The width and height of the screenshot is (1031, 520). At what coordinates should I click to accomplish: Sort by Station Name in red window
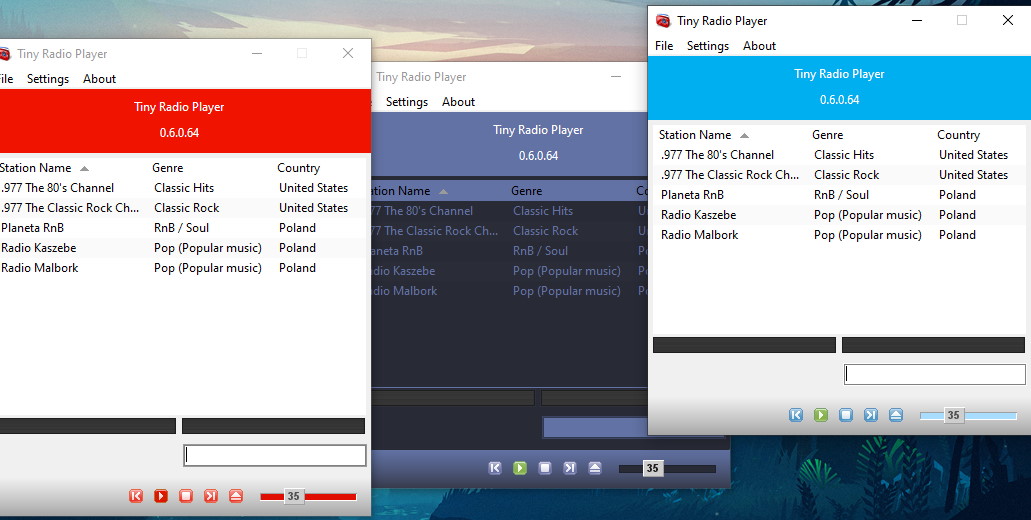[x=36, y=168]
